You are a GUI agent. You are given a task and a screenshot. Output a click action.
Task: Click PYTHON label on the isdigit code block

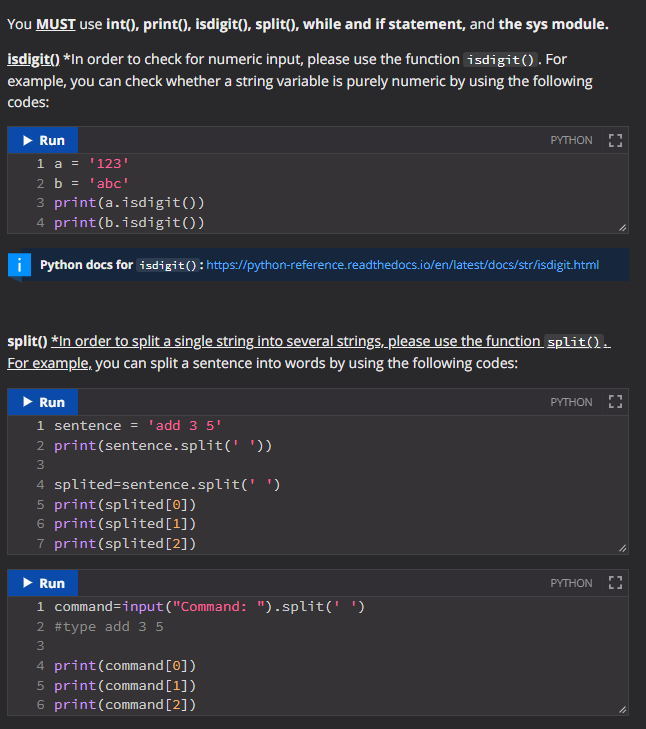(571, 140)
